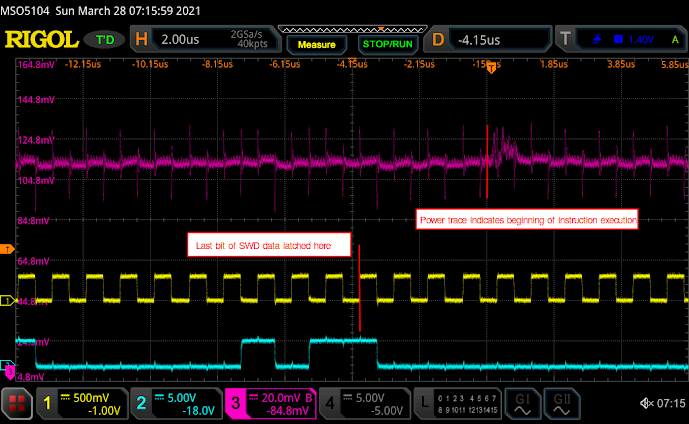The image size is (689, 424).
Task: Tap the channel 1 offset -1.00V value
Action: (104, 411)
